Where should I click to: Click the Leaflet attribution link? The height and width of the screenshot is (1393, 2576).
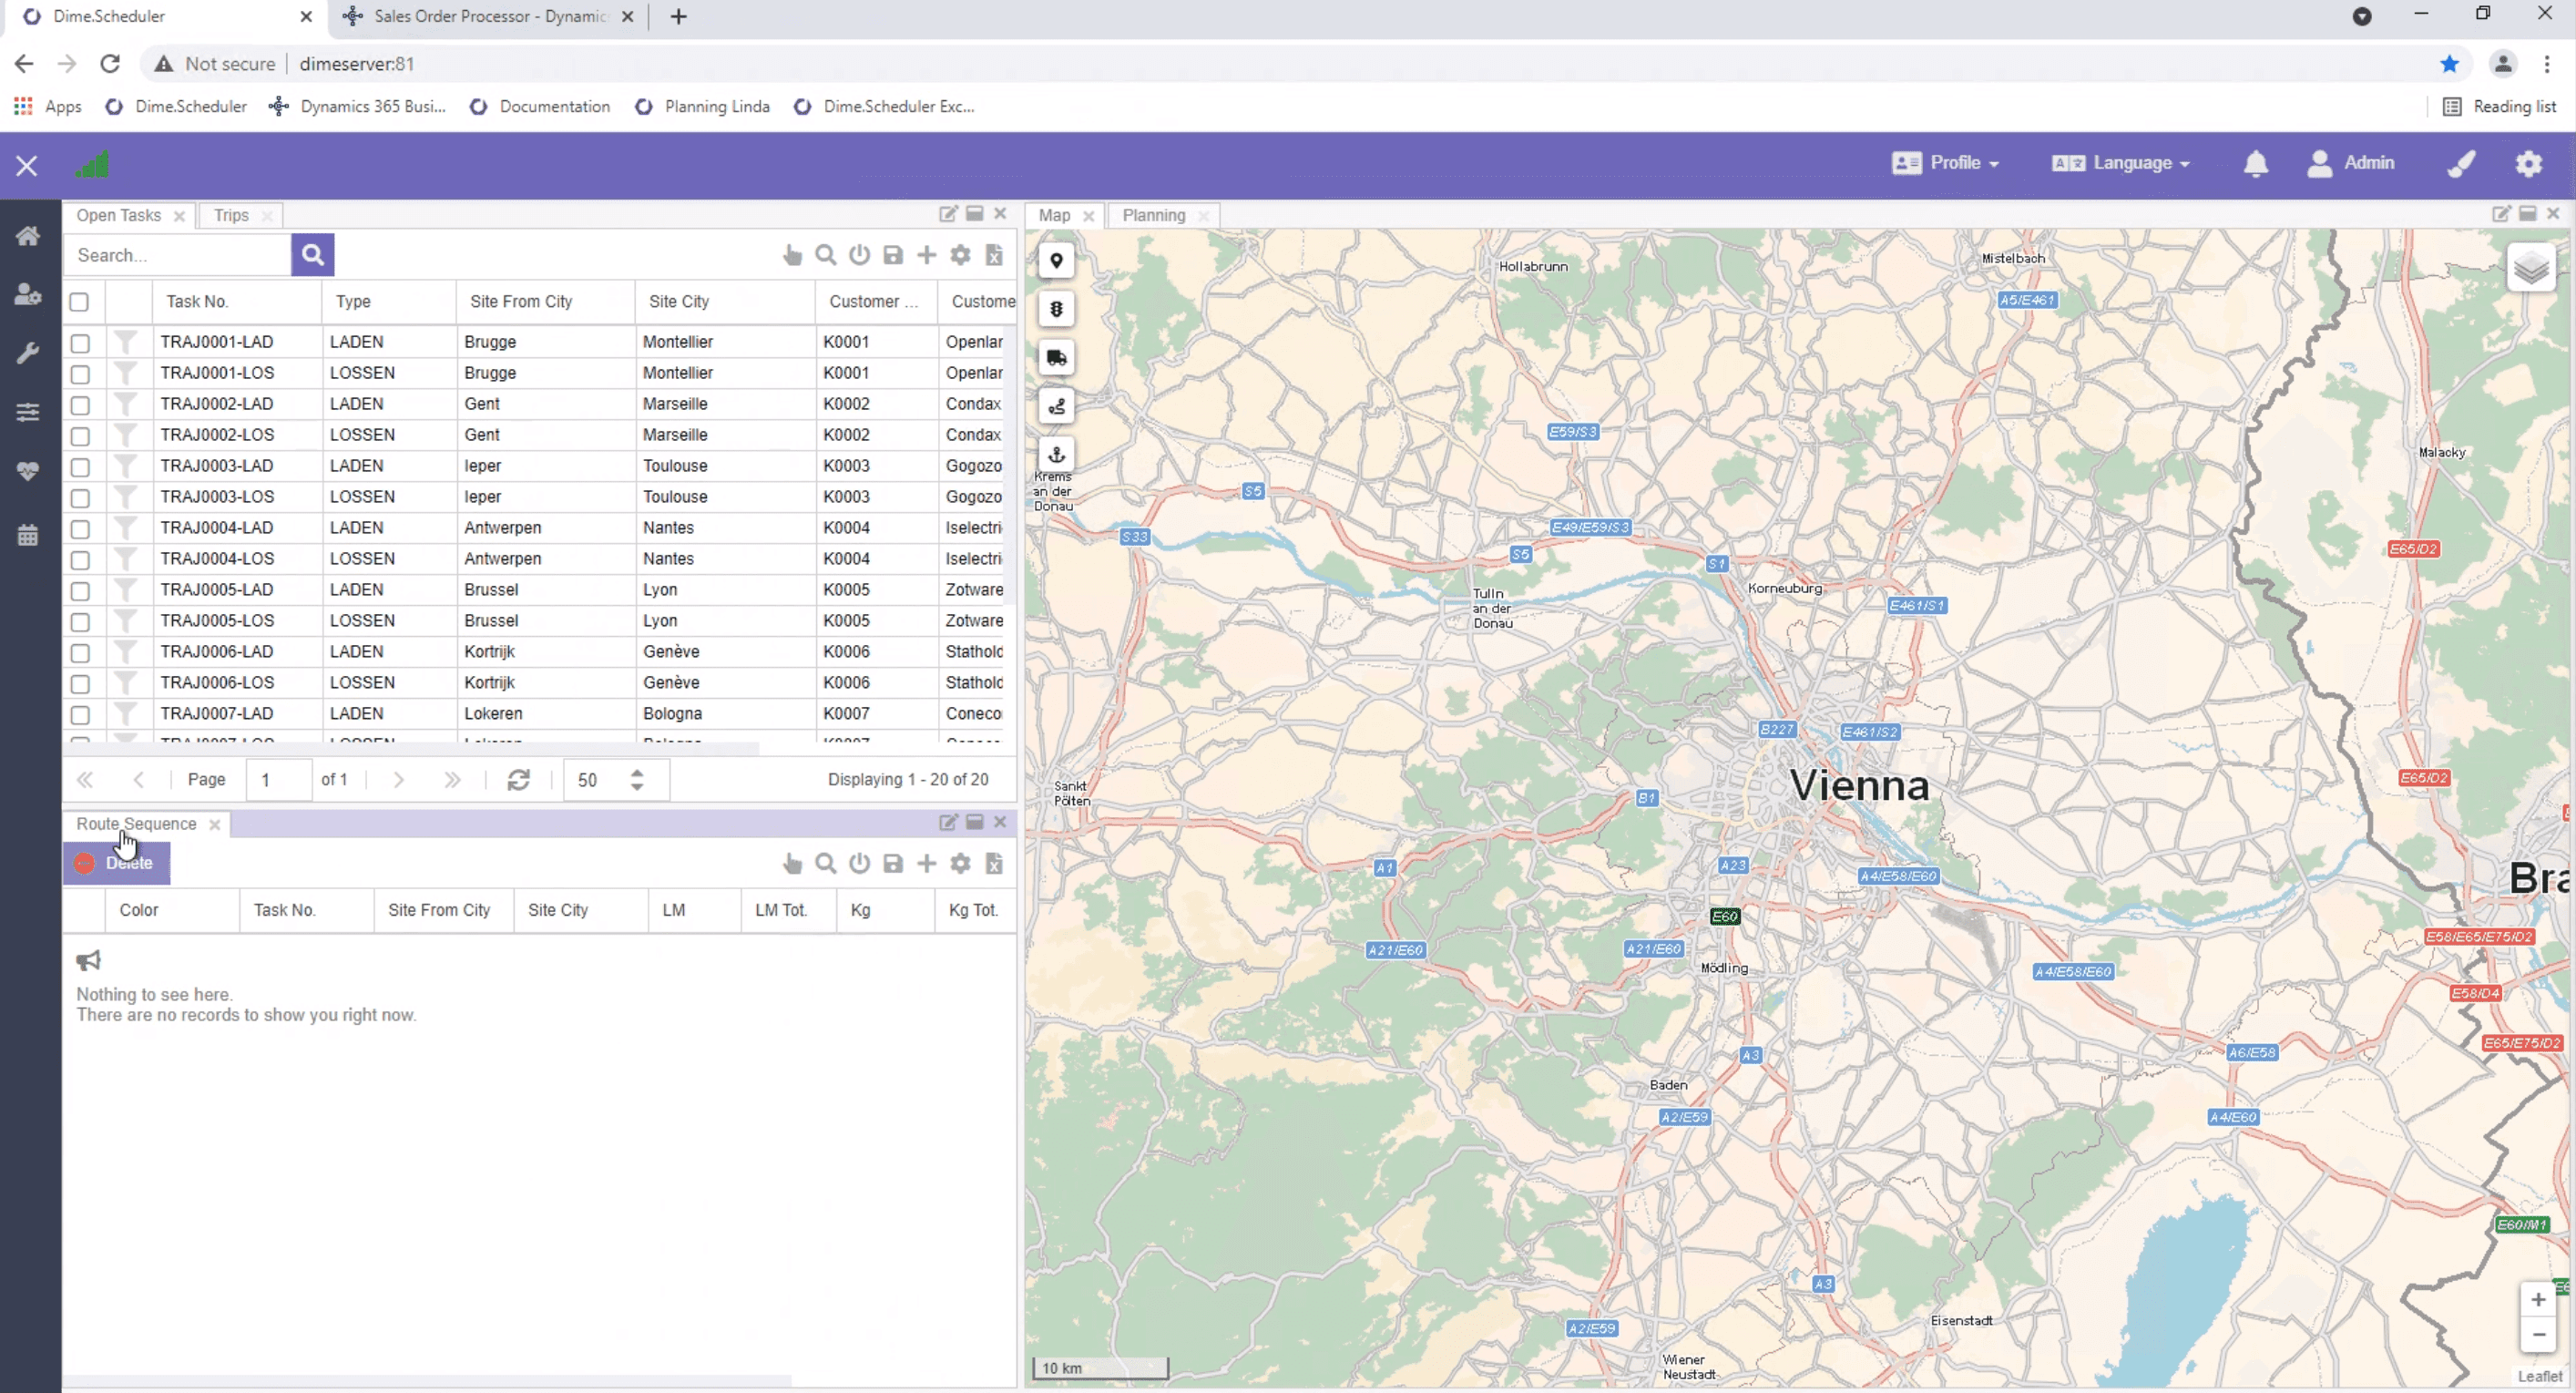coord(2541,1375)
